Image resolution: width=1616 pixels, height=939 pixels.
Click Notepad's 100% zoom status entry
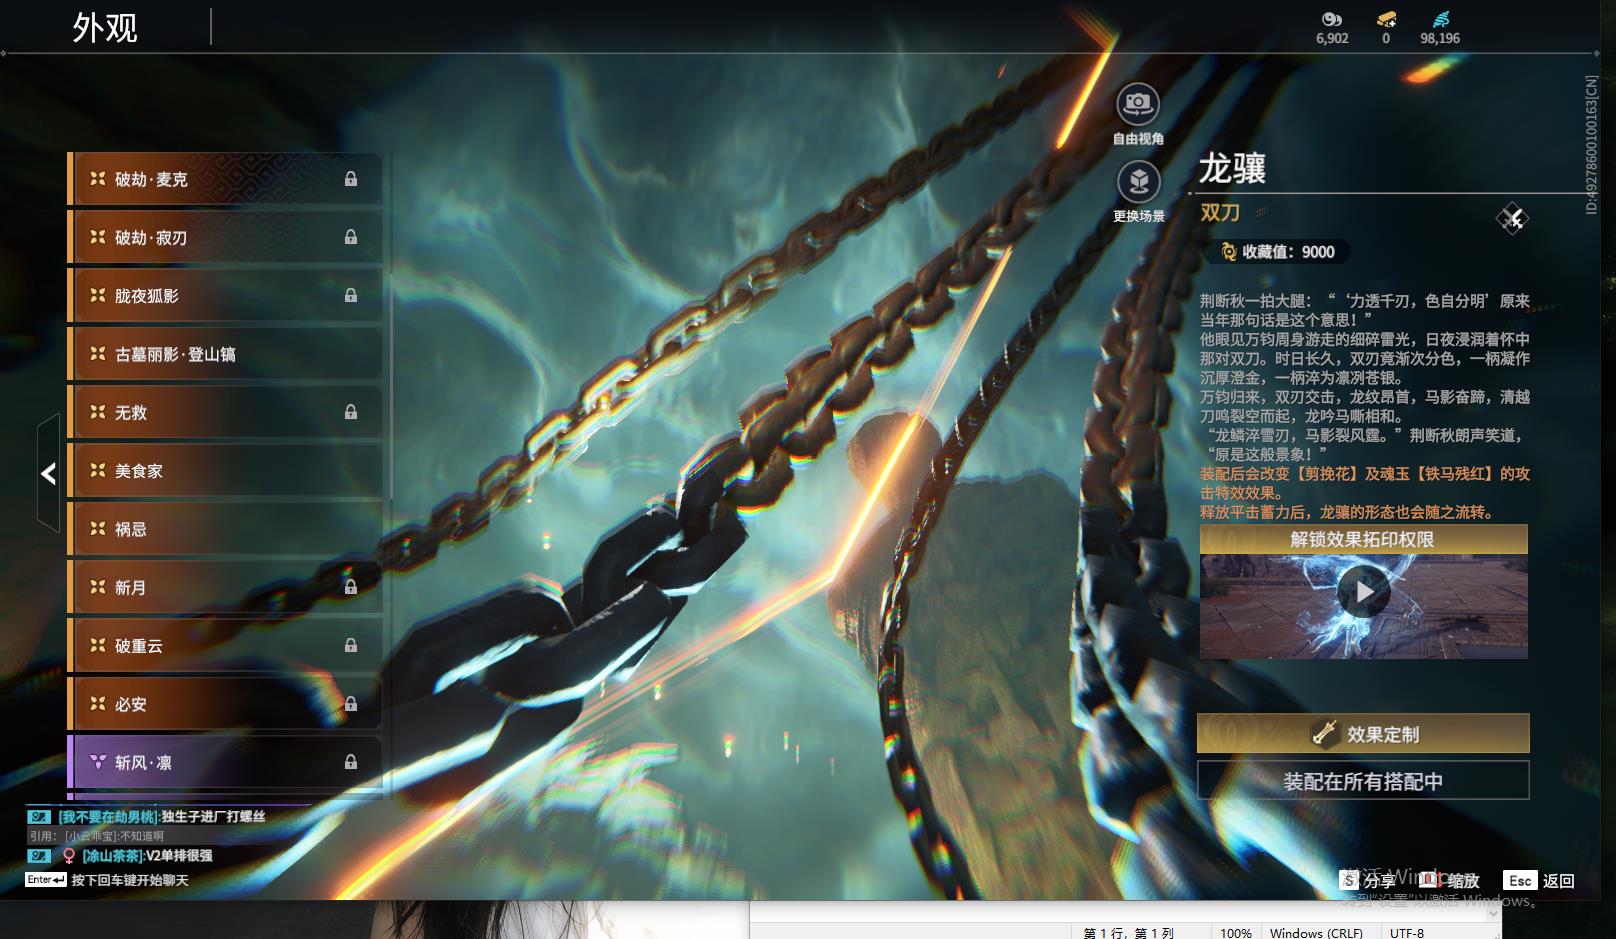pos(1236,932)
